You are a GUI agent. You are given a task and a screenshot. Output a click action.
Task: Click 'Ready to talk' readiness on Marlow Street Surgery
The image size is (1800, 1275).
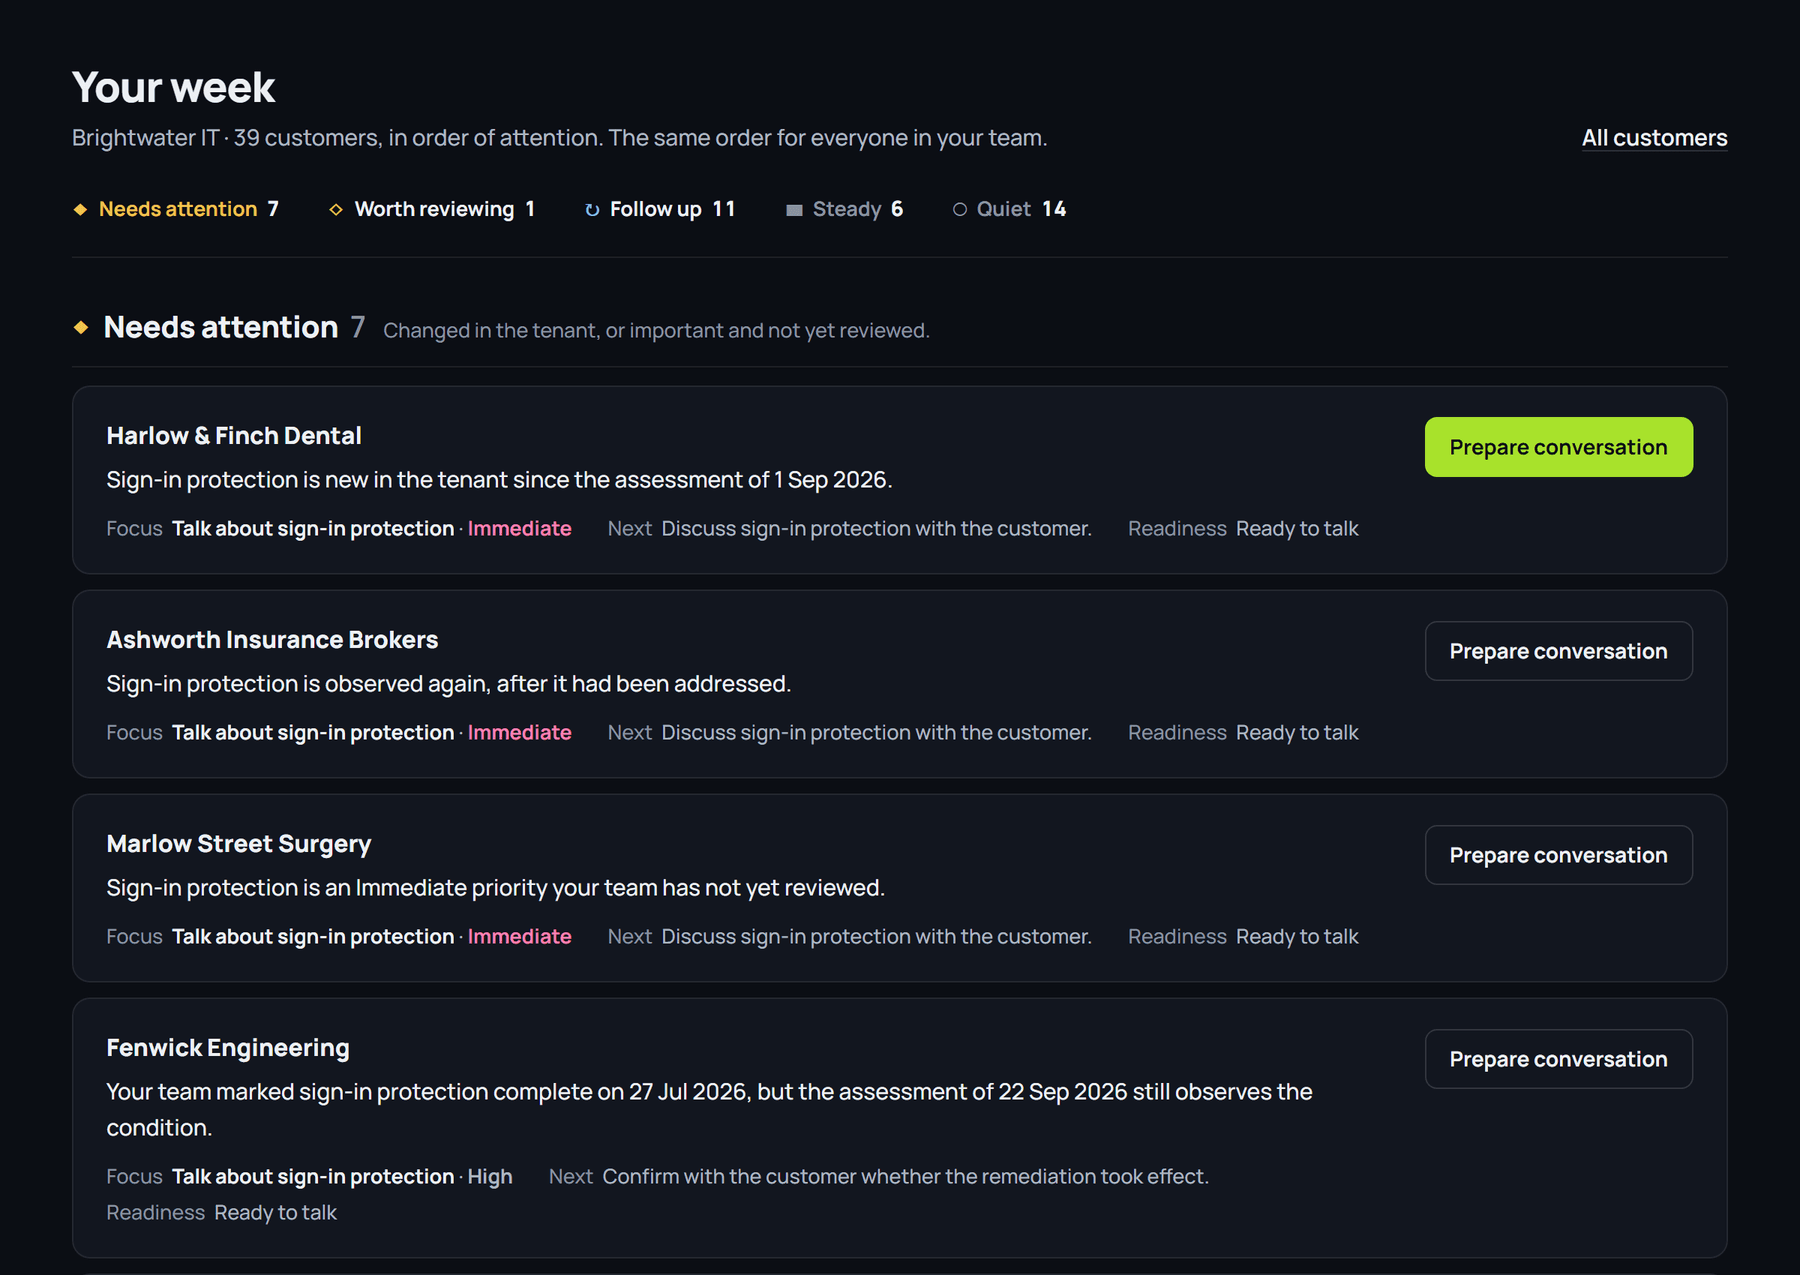click(1297, 937)
